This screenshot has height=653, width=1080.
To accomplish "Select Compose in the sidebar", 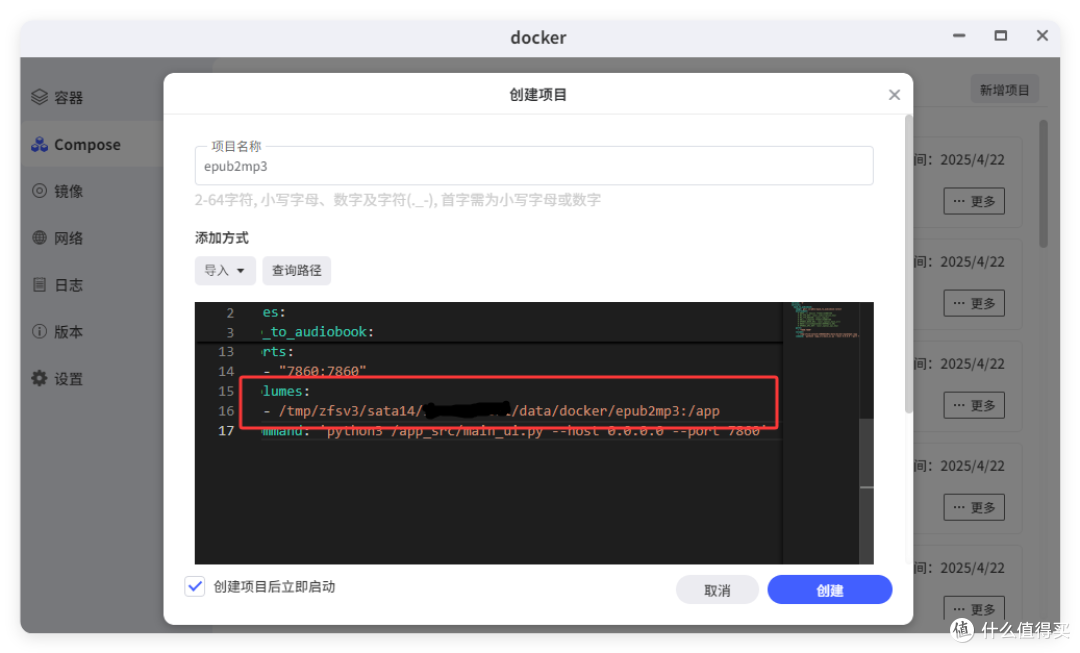I will tap(92, 144).
